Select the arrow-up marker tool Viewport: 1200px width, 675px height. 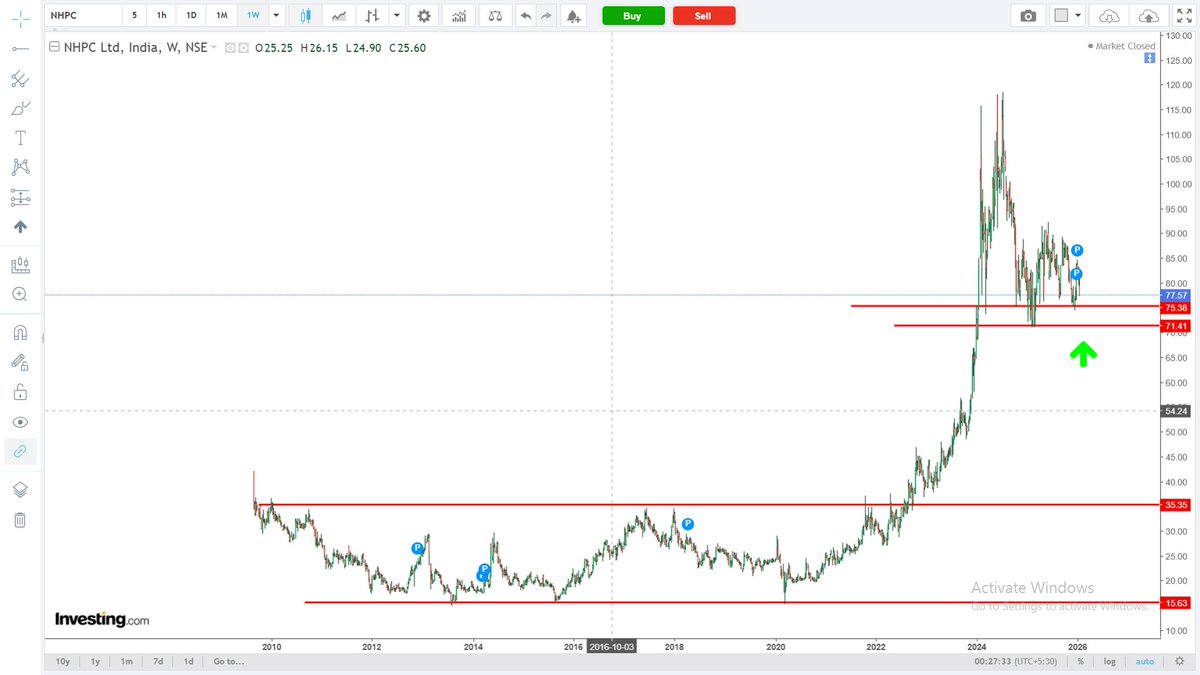[20, 227]
